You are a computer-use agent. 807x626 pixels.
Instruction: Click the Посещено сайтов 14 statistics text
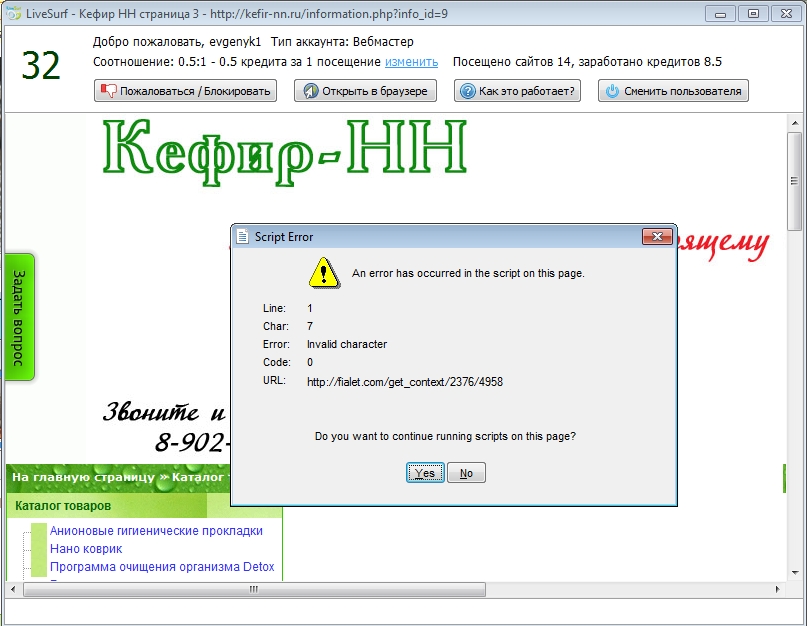click(587, 62)
